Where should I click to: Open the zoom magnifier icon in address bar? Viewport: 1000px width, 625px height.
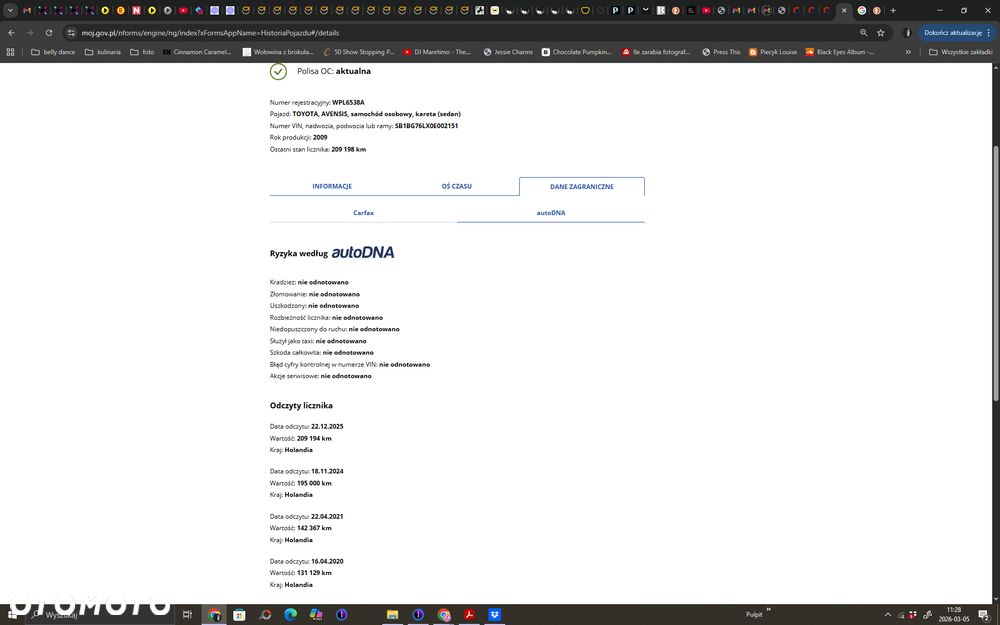click(x=864, y=33)
